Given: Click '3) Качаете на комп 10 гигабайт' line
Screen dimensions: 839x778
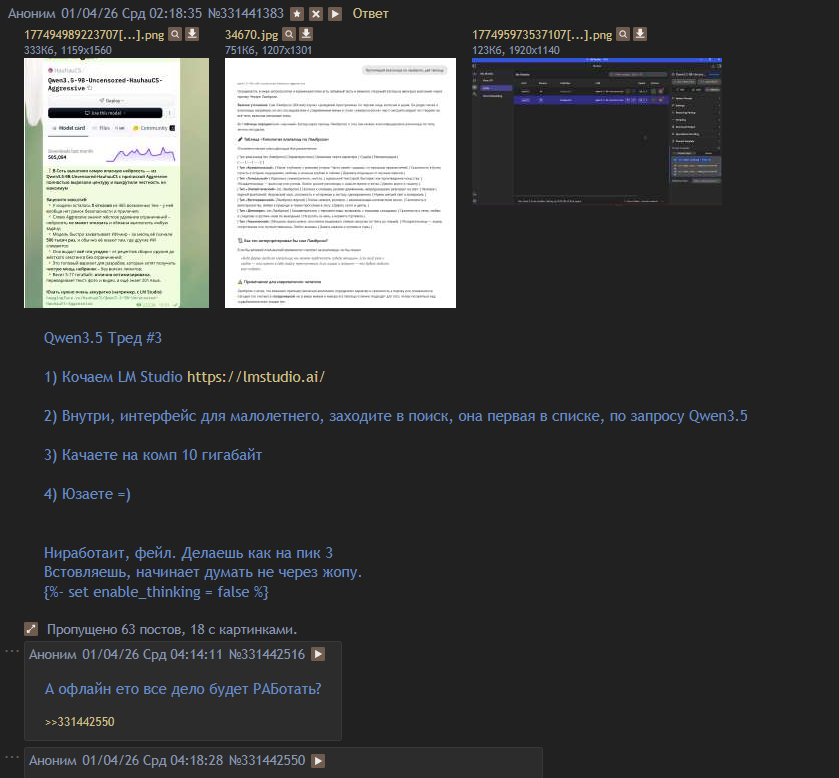Looking at the screenshot, I should tap(153, 455).
